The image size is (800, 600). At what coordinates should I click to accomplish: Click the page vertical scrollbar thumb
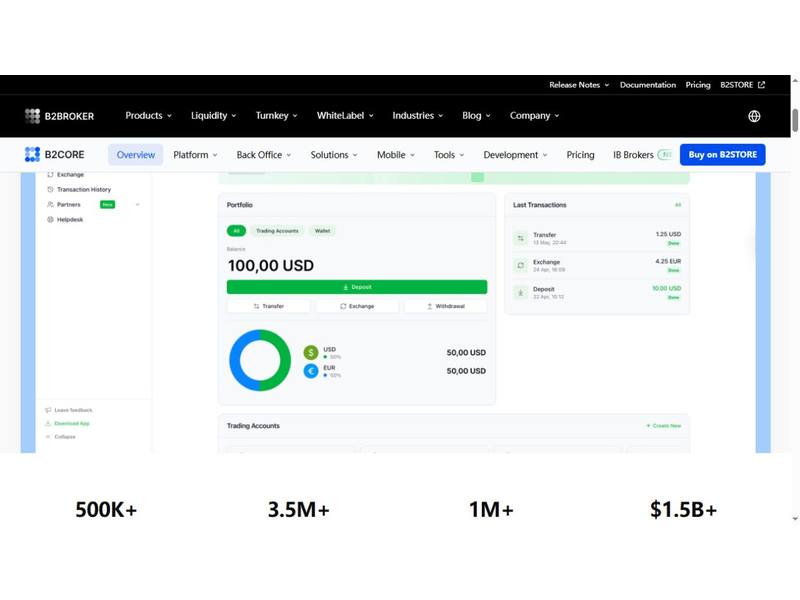tap(795, 120)
